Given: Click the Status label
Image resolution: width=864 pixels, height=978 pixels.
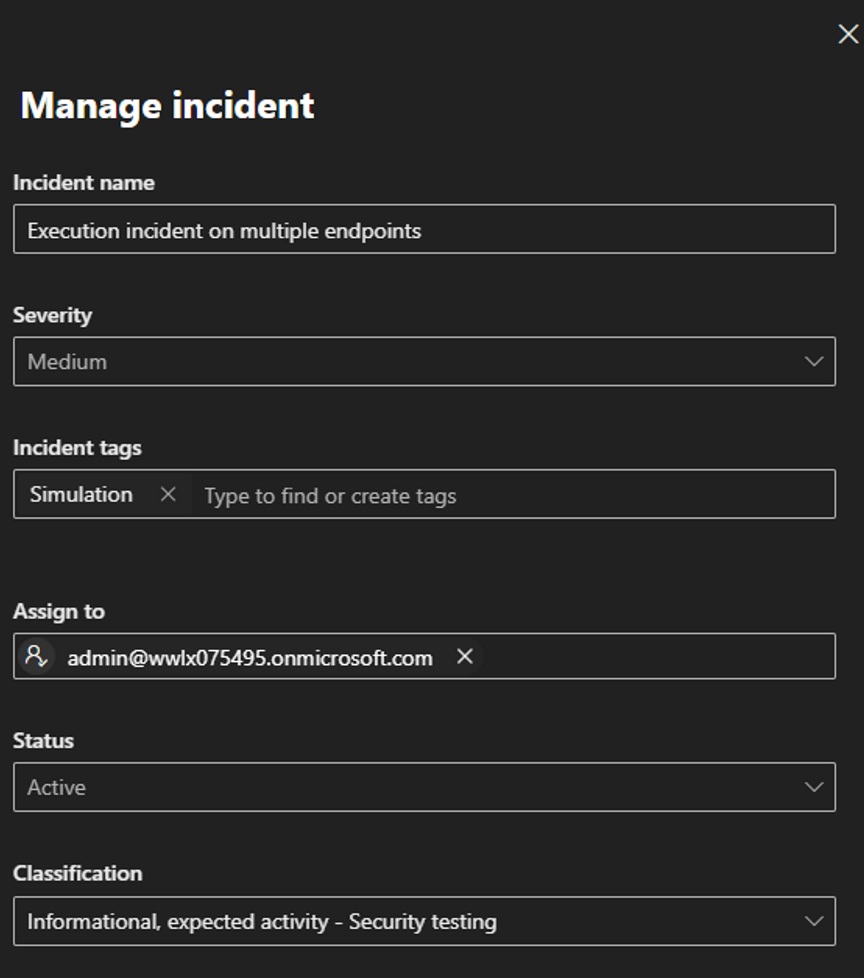Looking at the screenshot, I should (x=44, y=741).
